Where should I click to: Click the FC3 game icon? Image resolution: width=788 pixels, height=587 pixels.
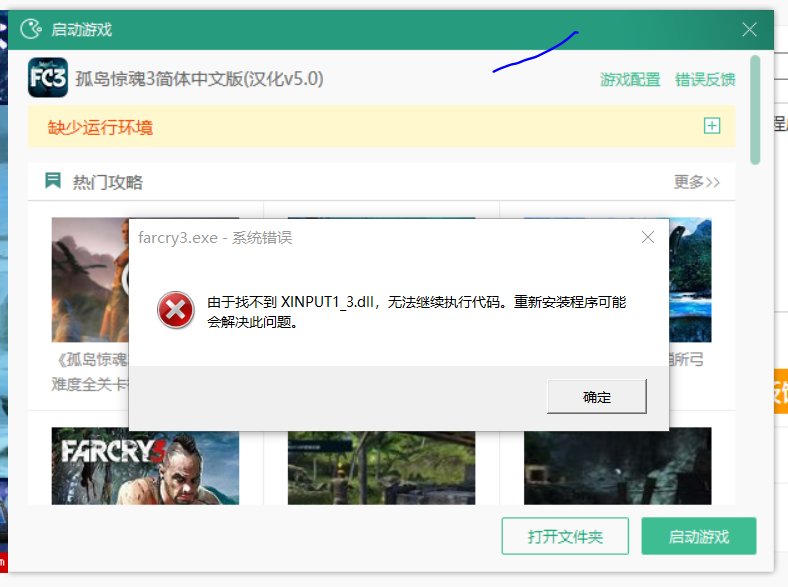(48, 77)
